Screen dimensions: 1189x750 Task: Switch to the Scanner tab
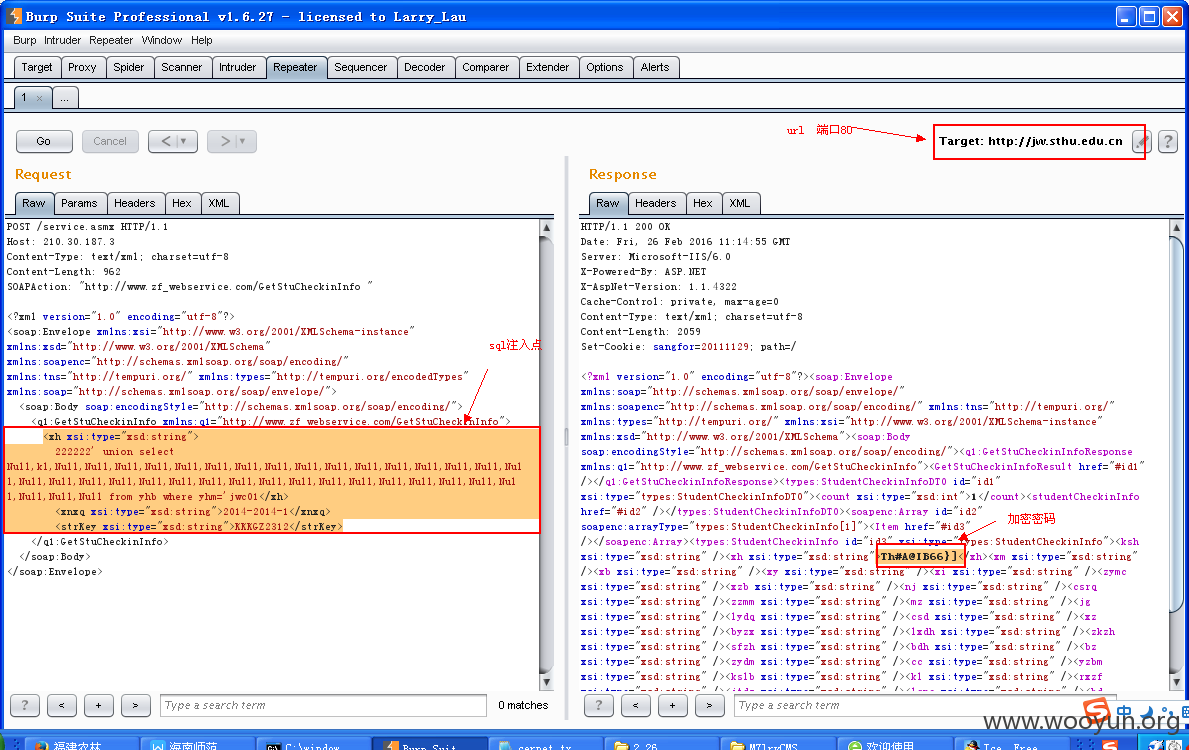(182, 67)
